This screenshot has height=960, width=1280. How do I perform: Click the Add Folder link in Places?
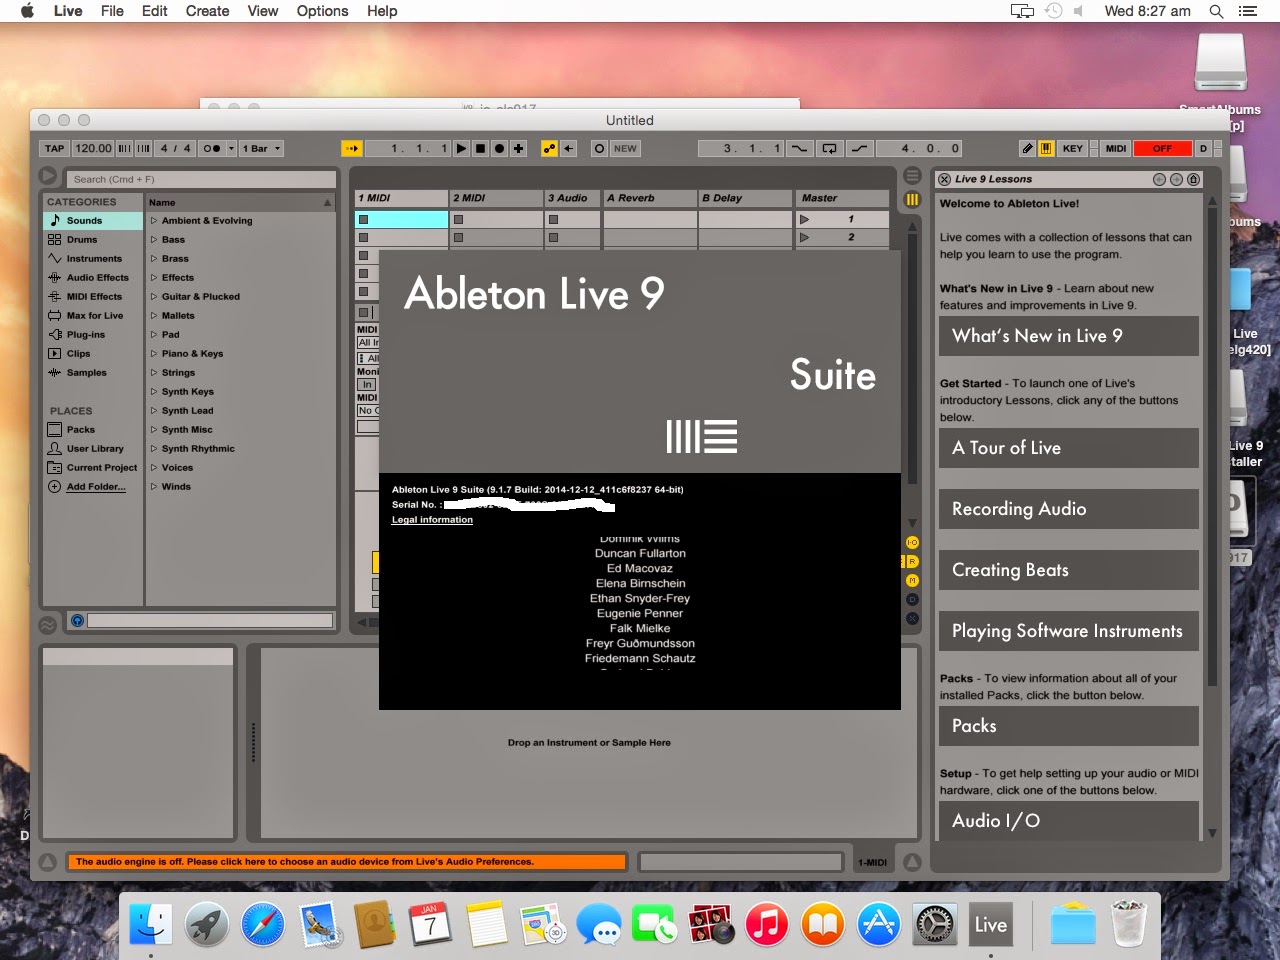tap(96, 487)
